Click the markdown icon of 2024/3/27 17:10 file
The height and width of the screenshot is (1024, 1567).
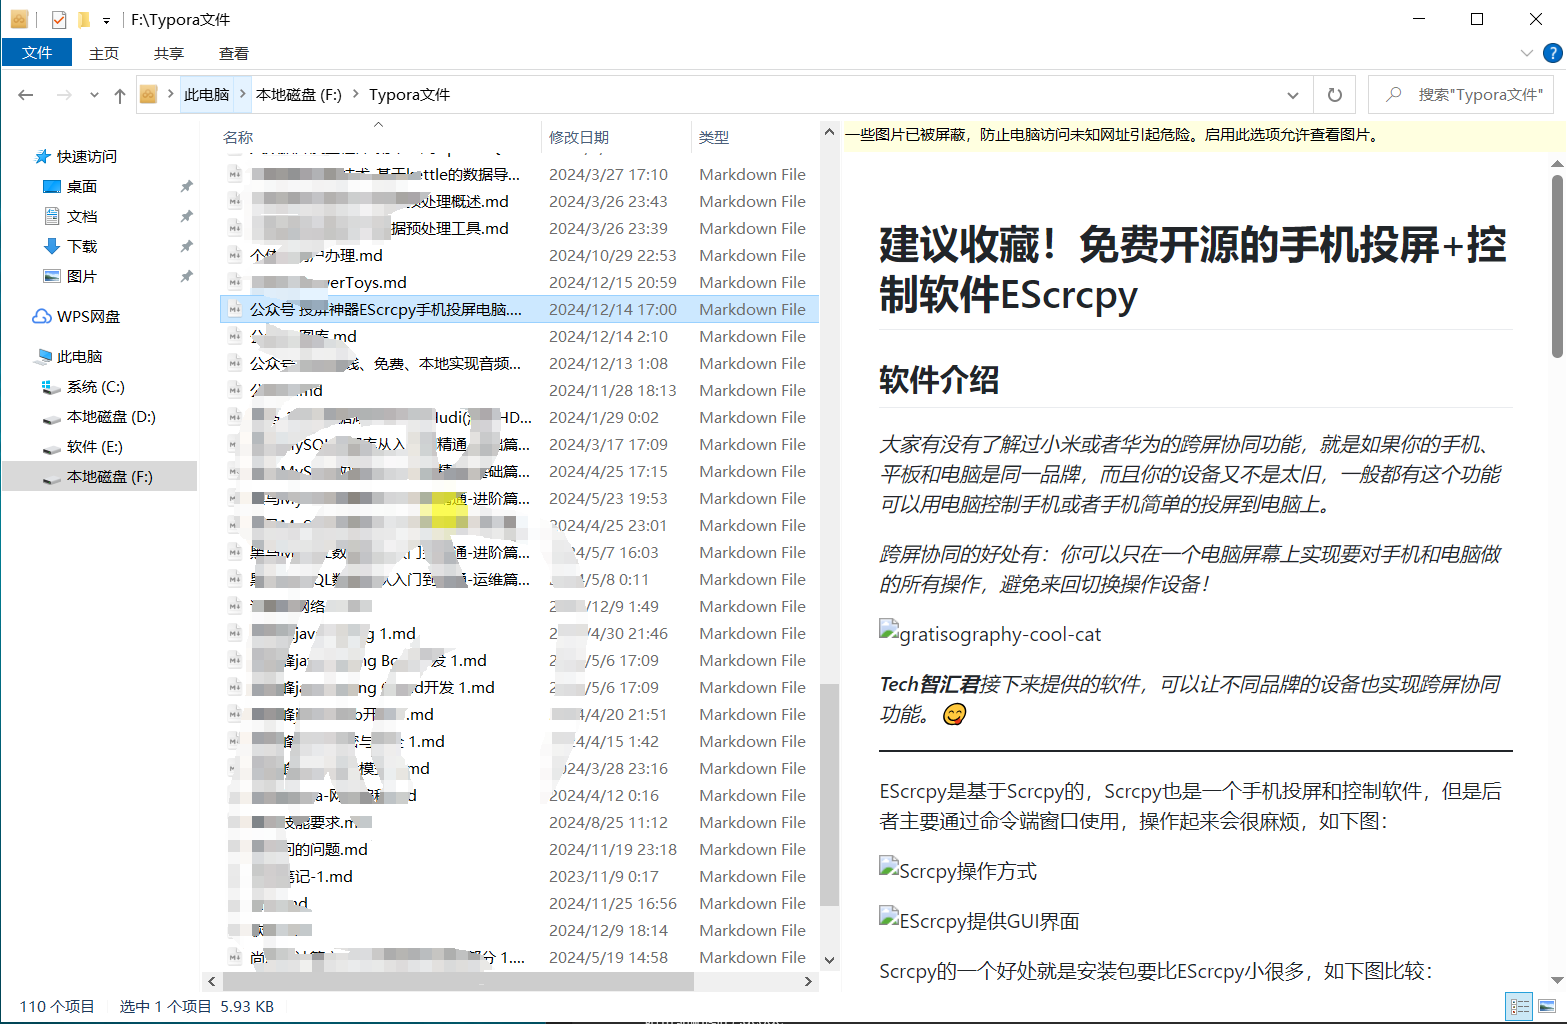click(235, 175)
